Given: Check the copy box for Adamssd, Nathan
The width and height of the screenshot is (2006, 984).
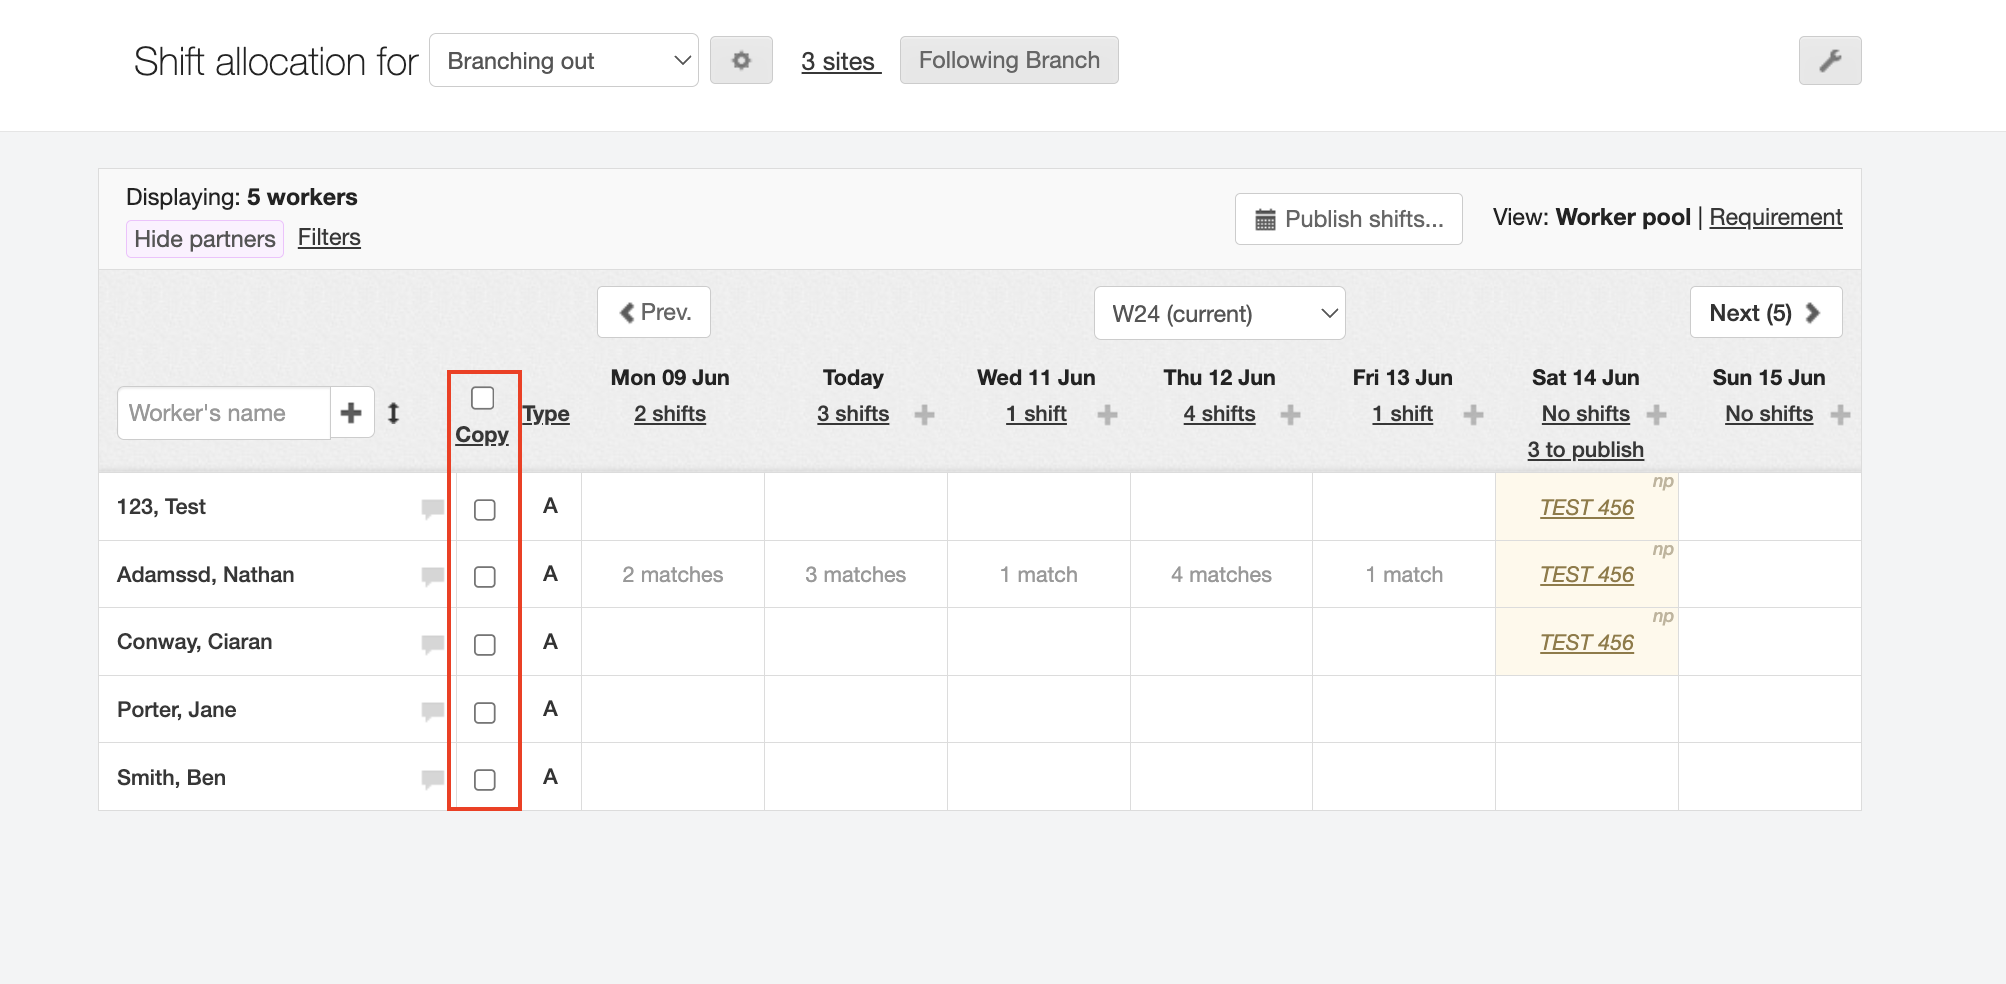Looking at the screenshot, I should (x=485, y=577).
